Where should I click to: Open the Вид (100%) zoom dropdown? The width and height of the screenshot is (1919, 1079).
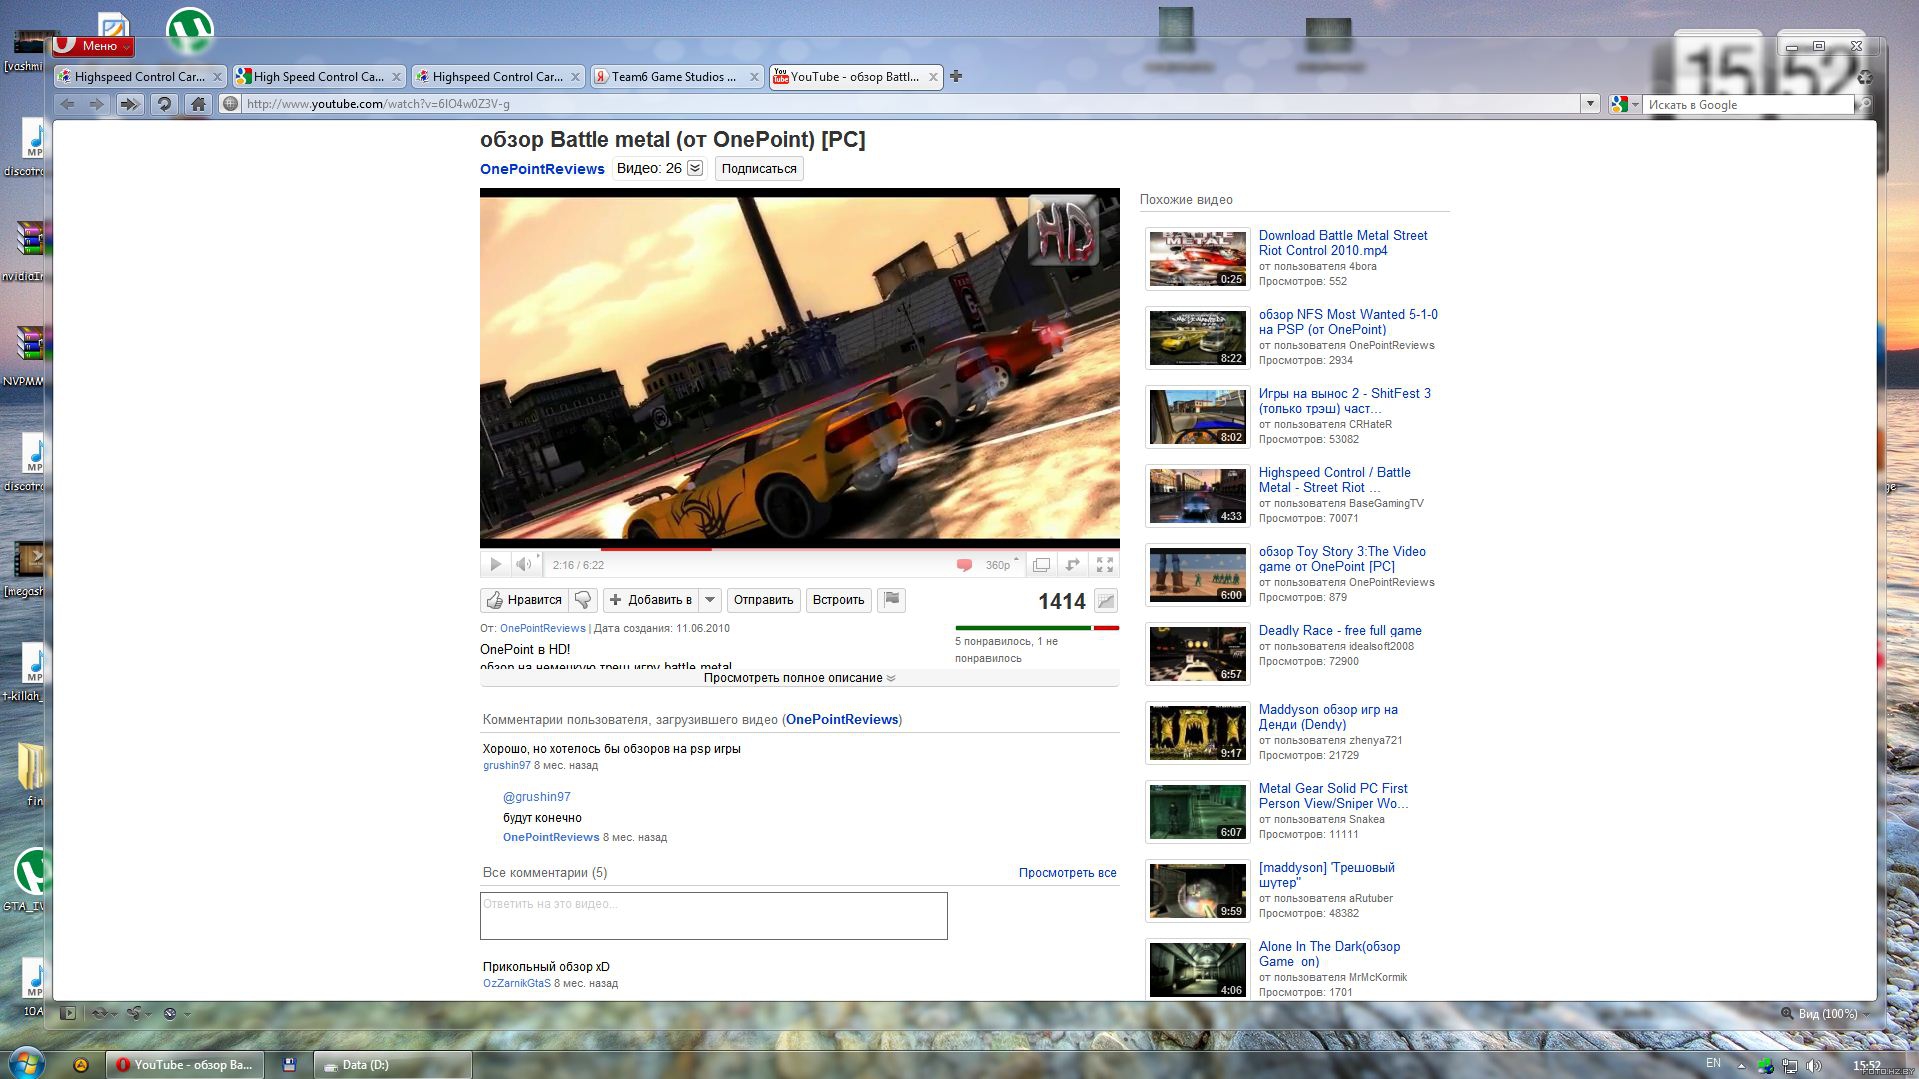[x=1824, y=1013]
